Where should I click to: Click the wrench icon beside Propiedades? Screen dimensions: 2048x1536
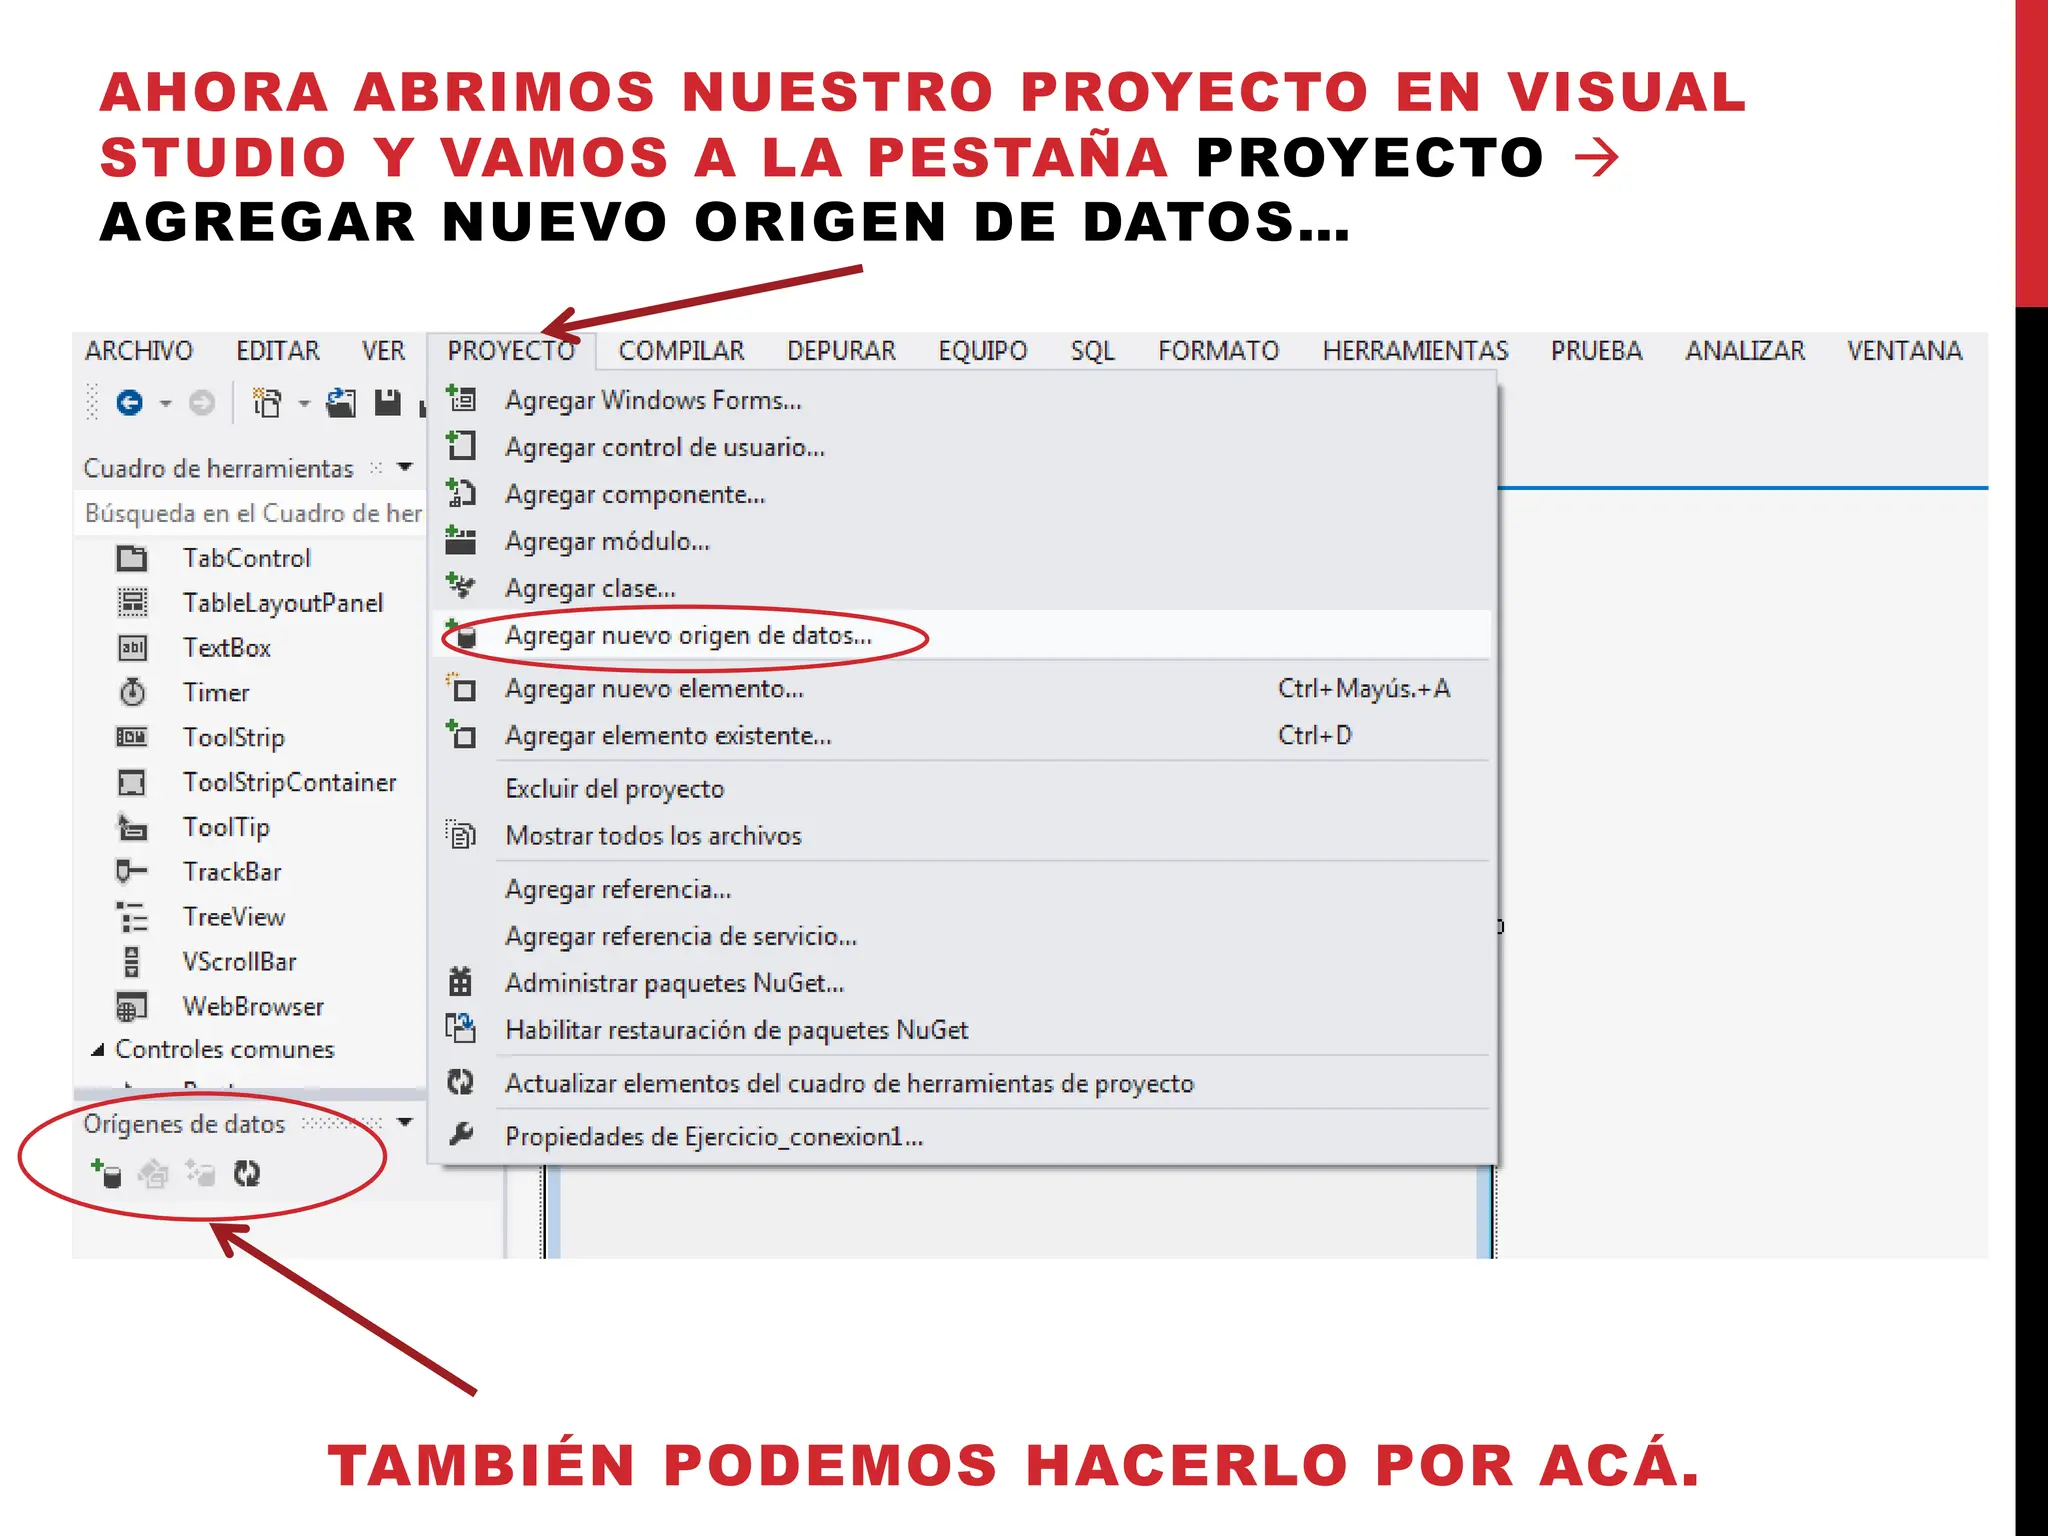[460, 1134]
